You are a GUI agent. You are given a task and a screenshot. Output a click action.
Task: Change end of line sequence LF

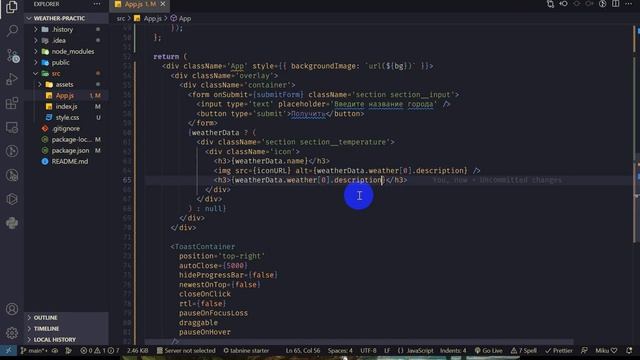(x=387, y=351)
